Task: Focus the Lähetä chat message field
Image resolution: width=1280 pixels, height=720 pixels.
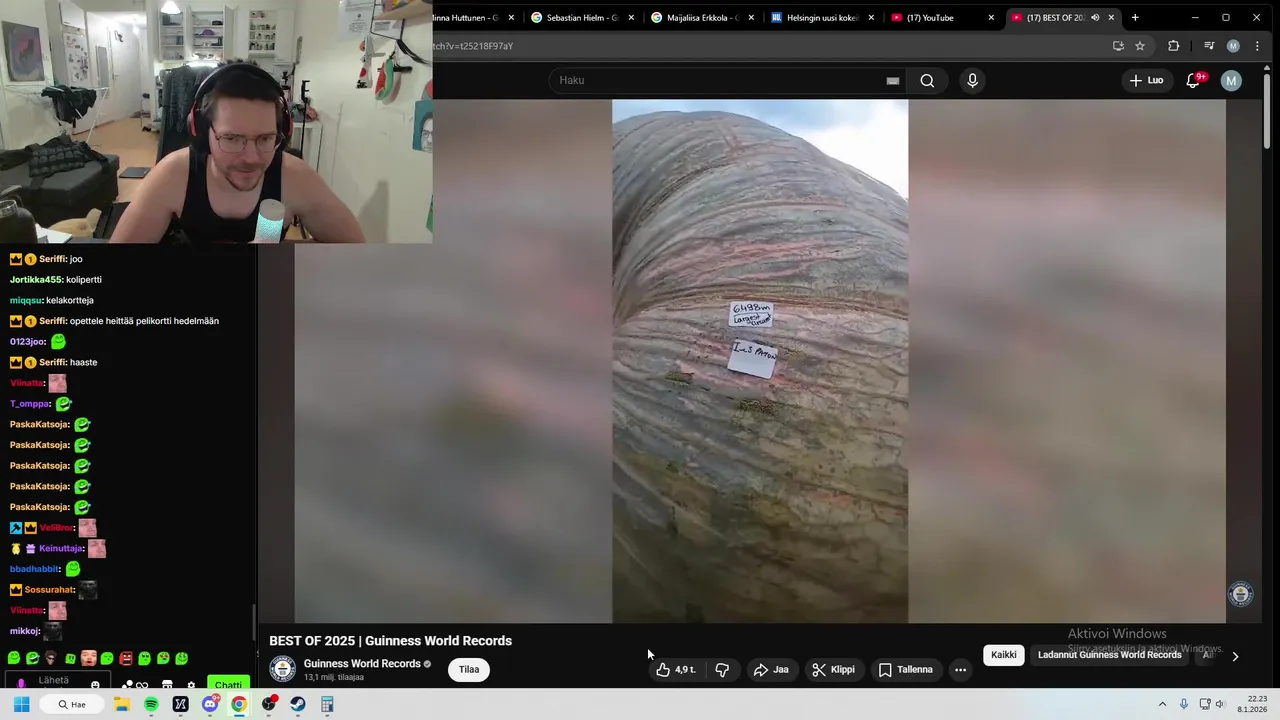Action: coord(52,681)
